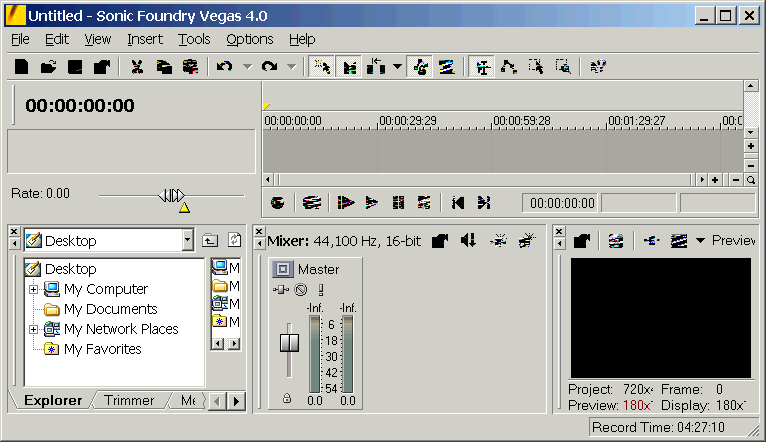This screenshot has width=766, height=442.
Task: Open Preview quality dropdown arrow
Action: pos(700,240)
